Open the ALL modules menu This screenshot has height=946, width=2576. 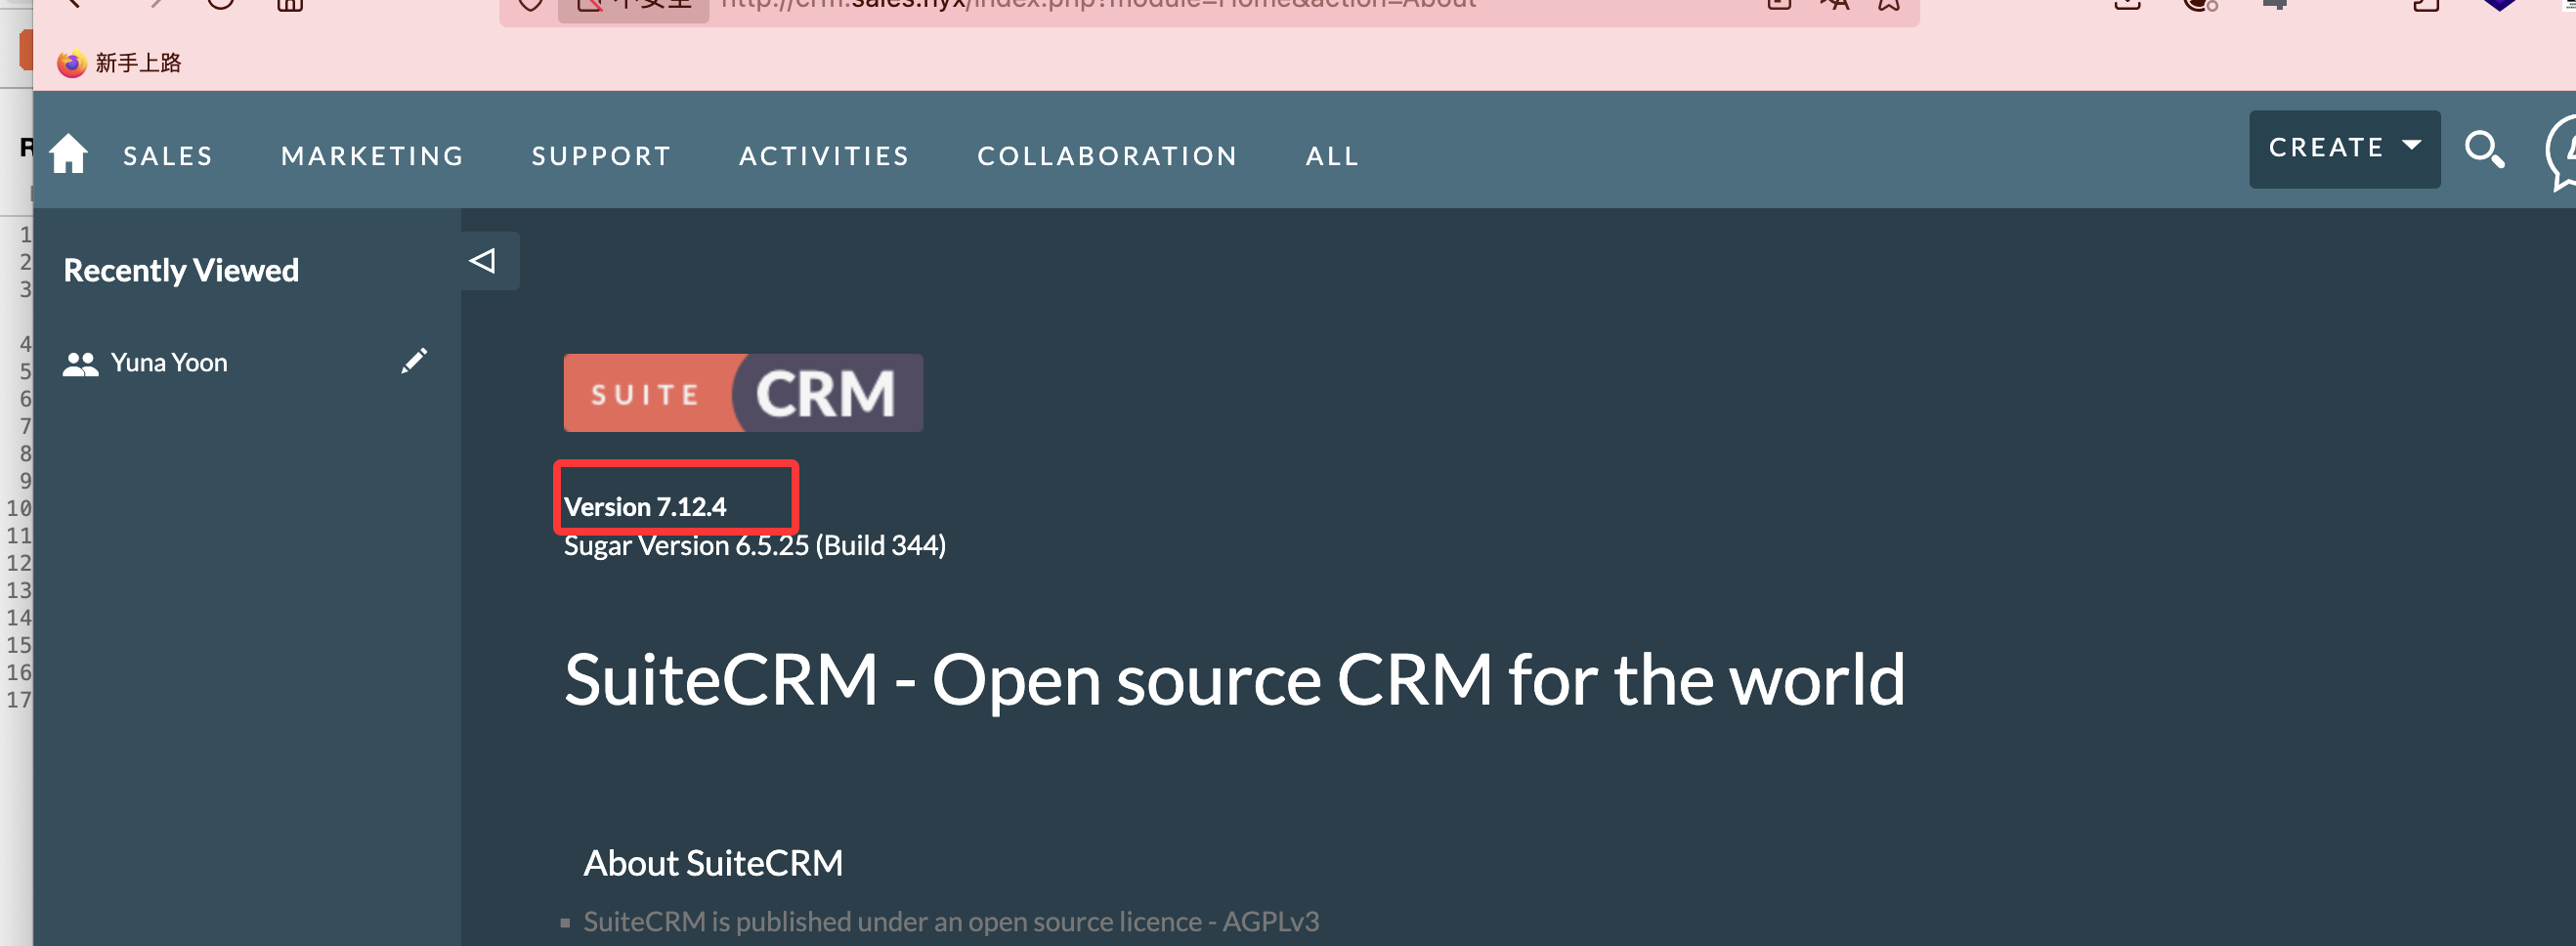pyautogui.click(x=1332, y=156)
